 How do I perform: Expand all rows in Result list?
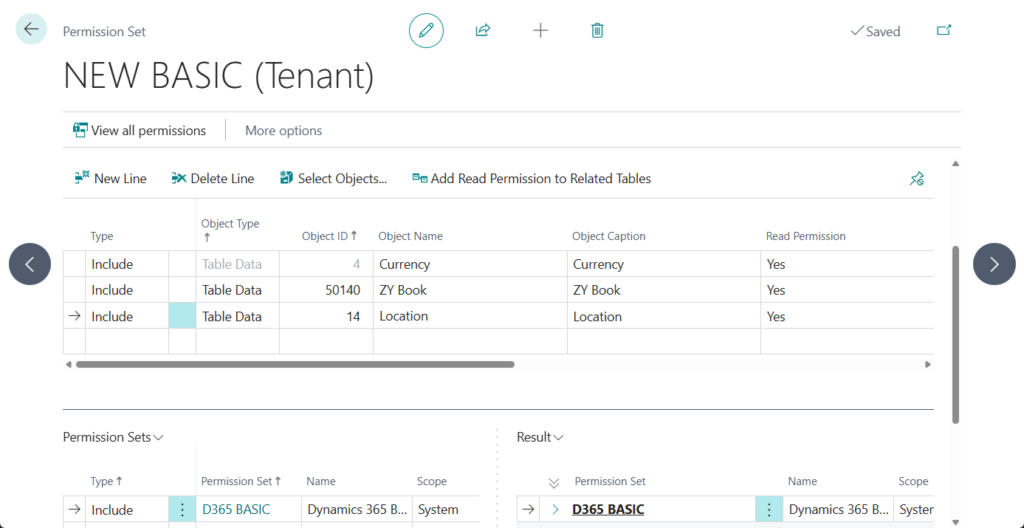[x=554, y=482]
